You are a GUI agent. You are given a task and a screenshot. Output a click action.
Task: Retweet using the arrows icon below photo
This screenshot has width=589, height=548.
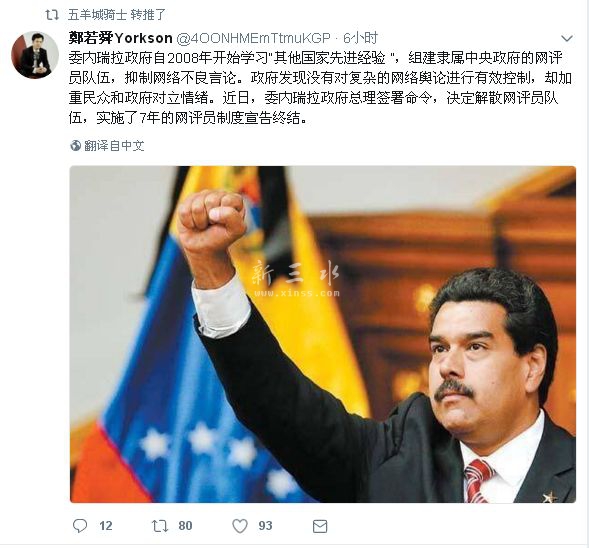tap(160, 526)
